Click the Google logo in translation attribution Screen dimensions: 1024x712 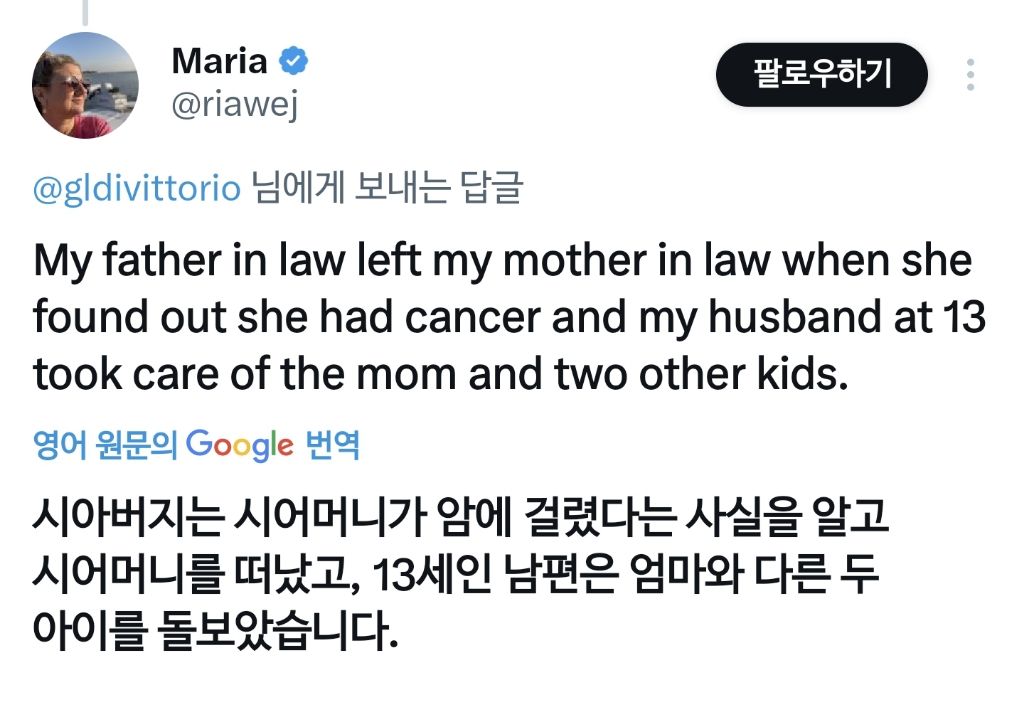240,444
